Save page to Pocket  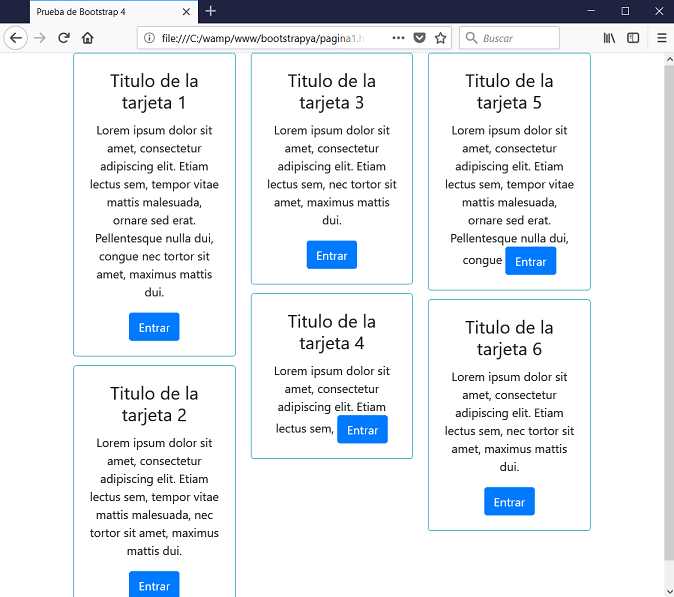click(420, 38)
